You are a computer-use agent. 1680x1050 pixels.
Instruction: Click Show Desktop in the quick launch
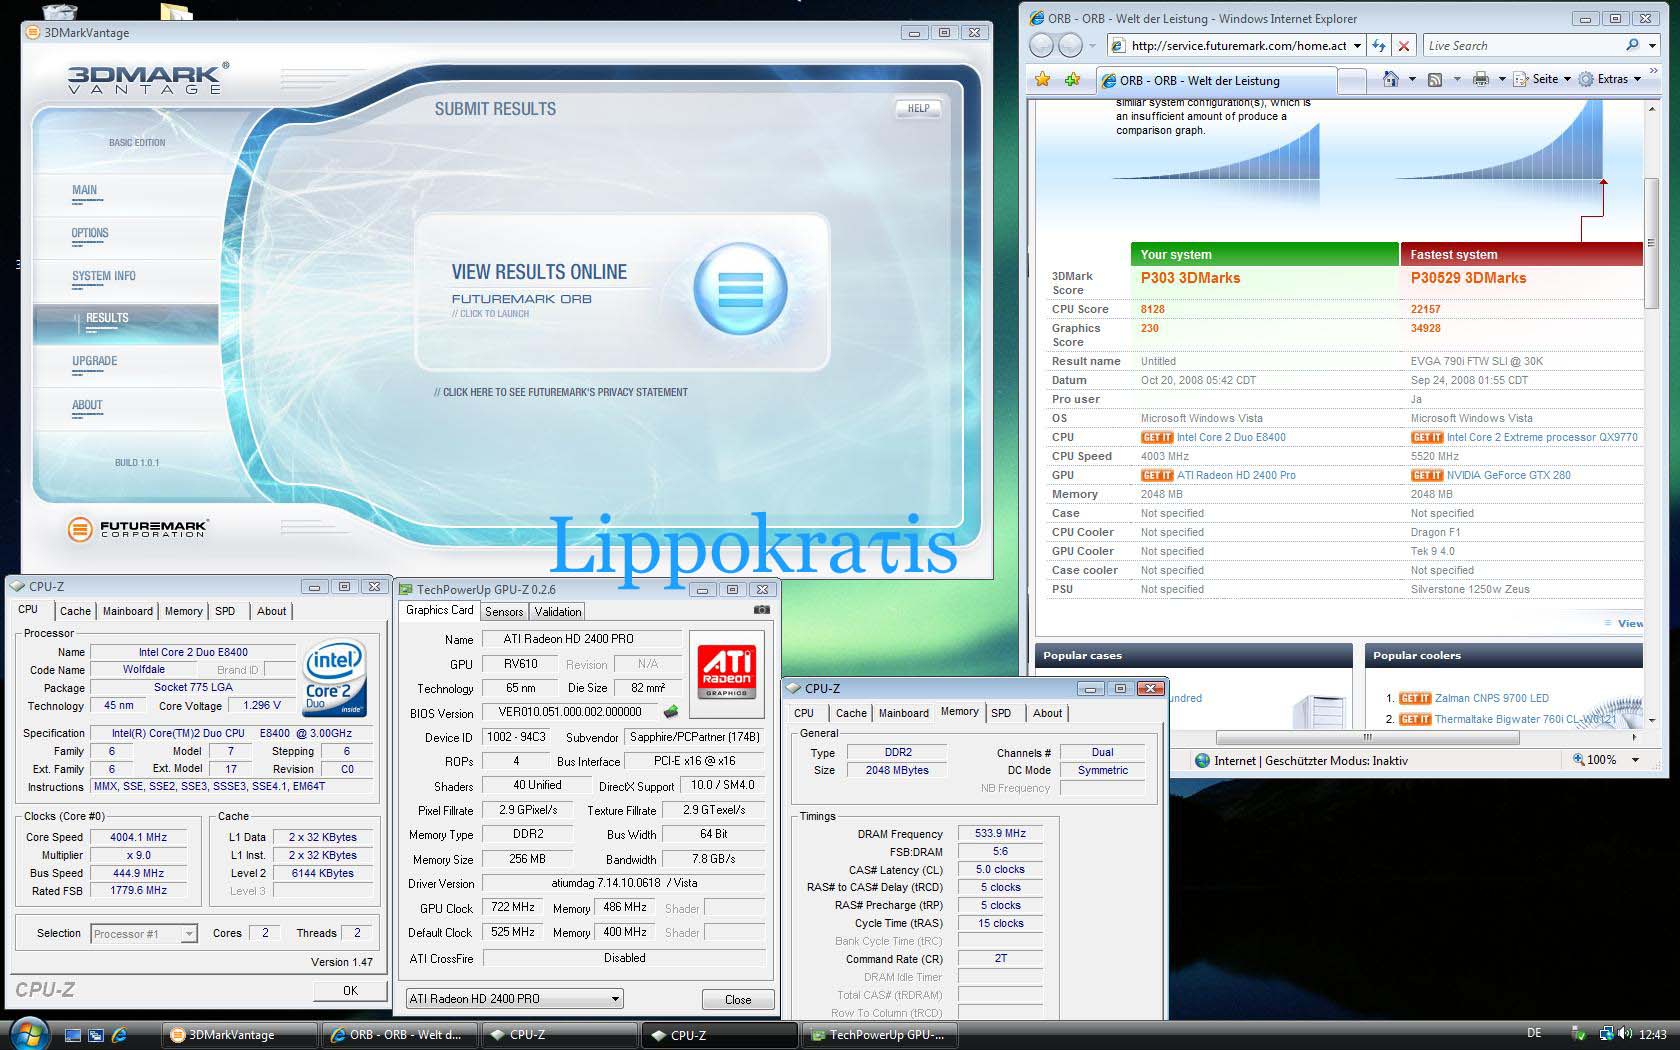[x=72, y=1035]
